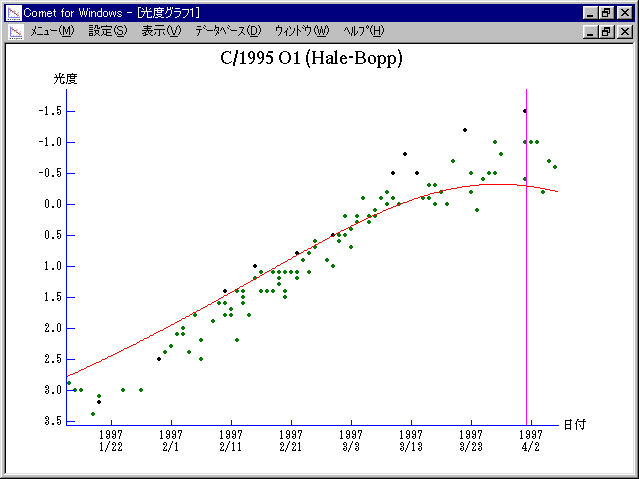Open the 設定(S) menu
639x479 pixels.
click(x=108, y=31)
